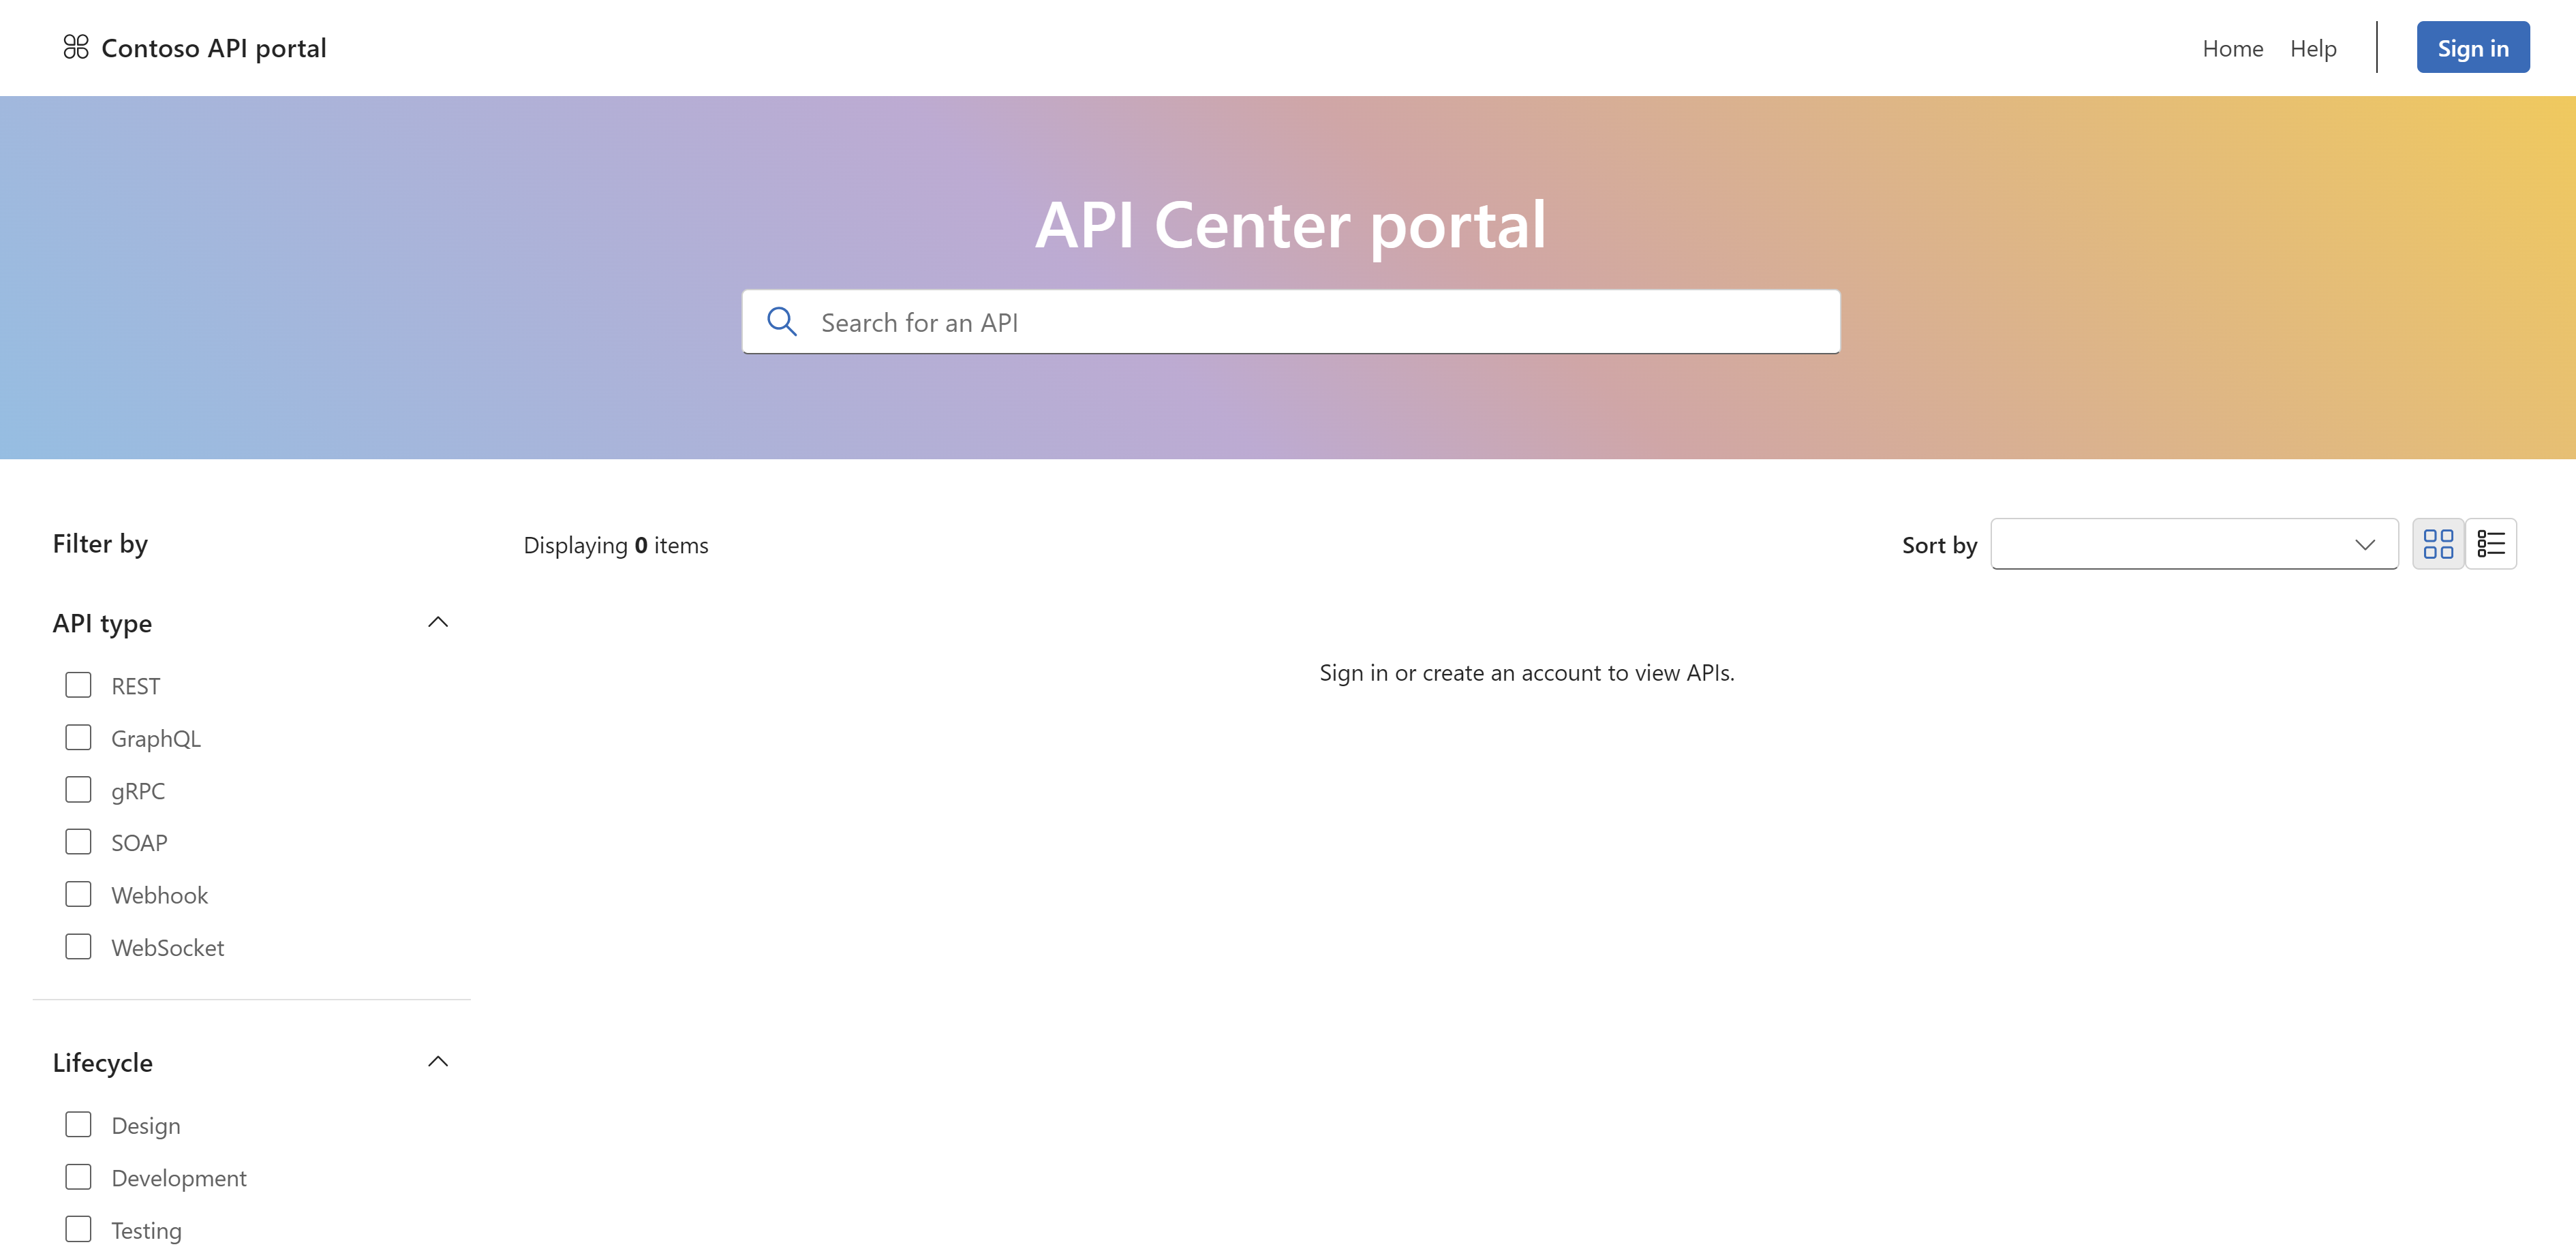Click the search magnifier icon
The image size is (2576, 1249).
point(782,320)
